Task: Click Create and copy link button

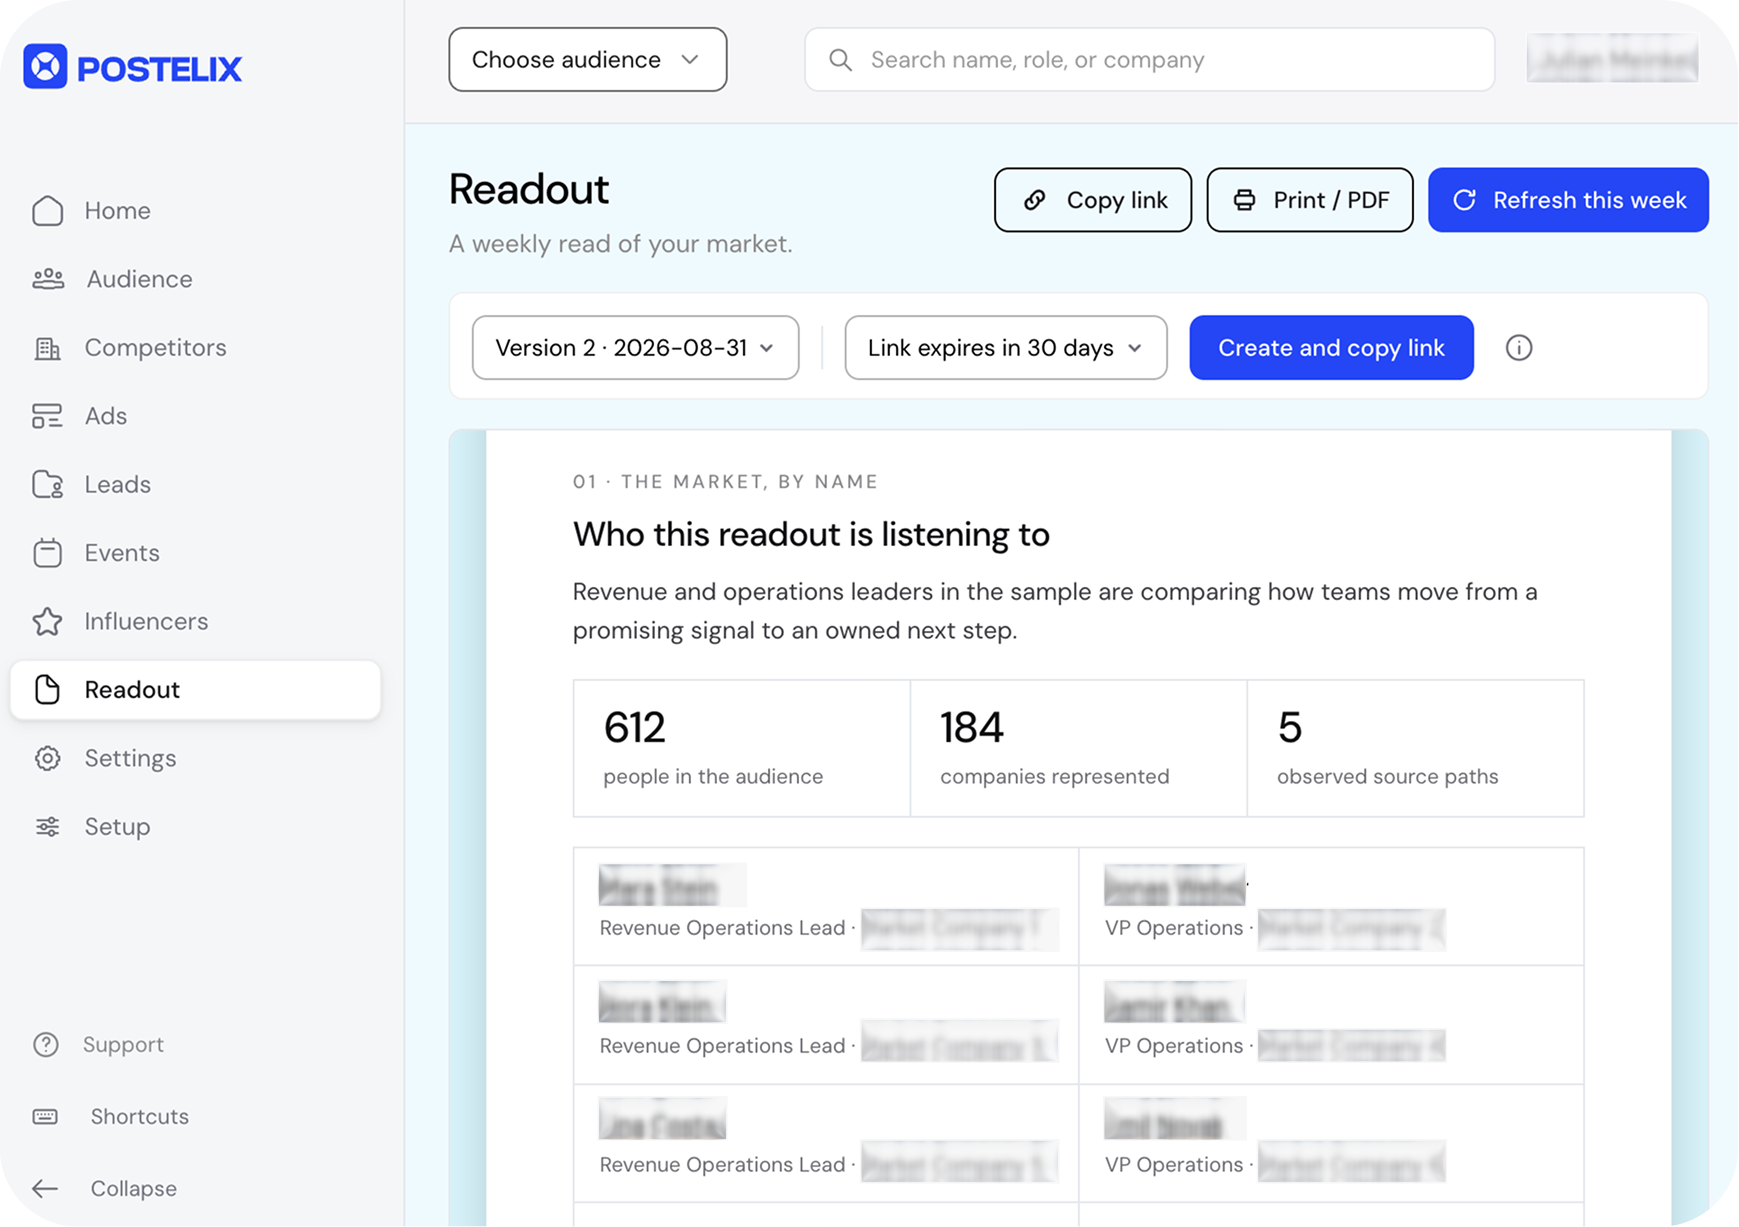Action: [x=1331, y=348]
